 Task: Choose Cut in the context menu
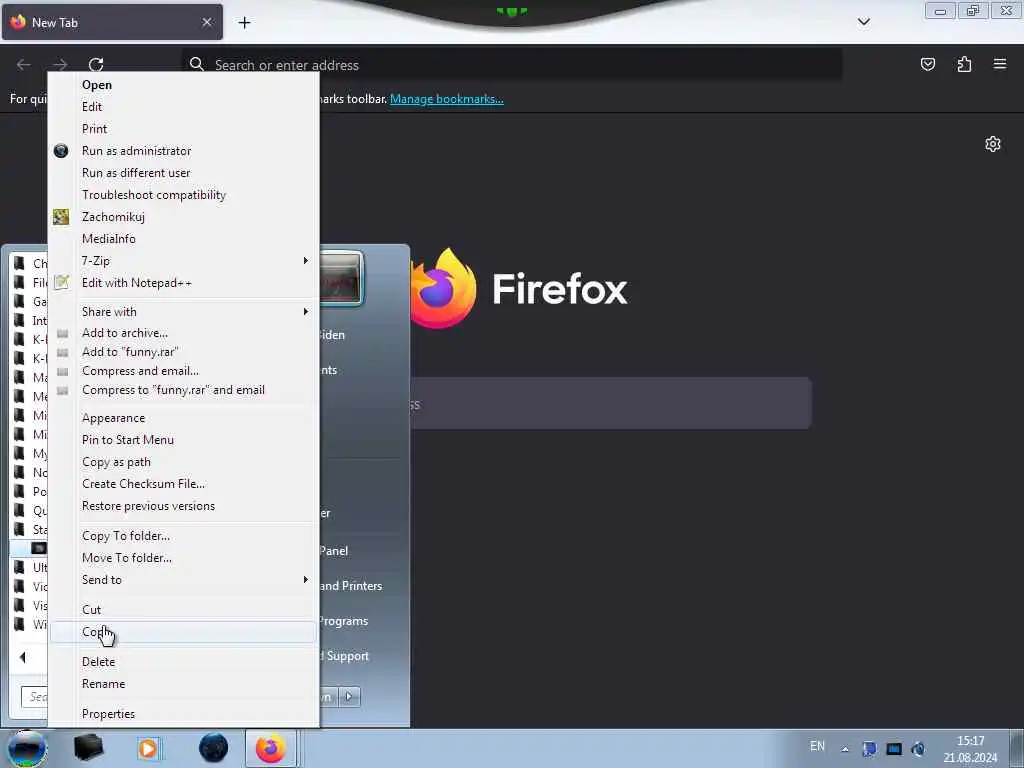coord(184,609)
